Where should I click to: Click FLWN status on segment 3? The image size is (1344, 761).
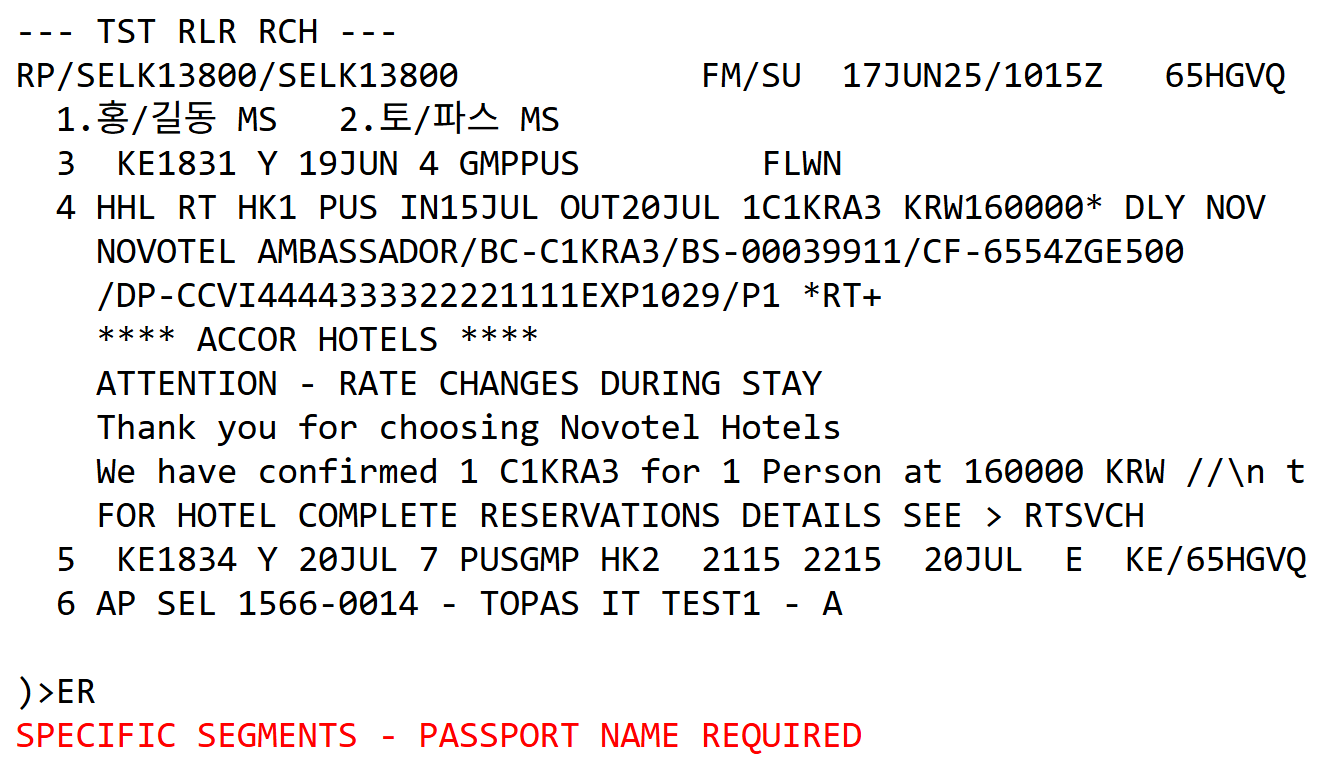coord(802,164)
